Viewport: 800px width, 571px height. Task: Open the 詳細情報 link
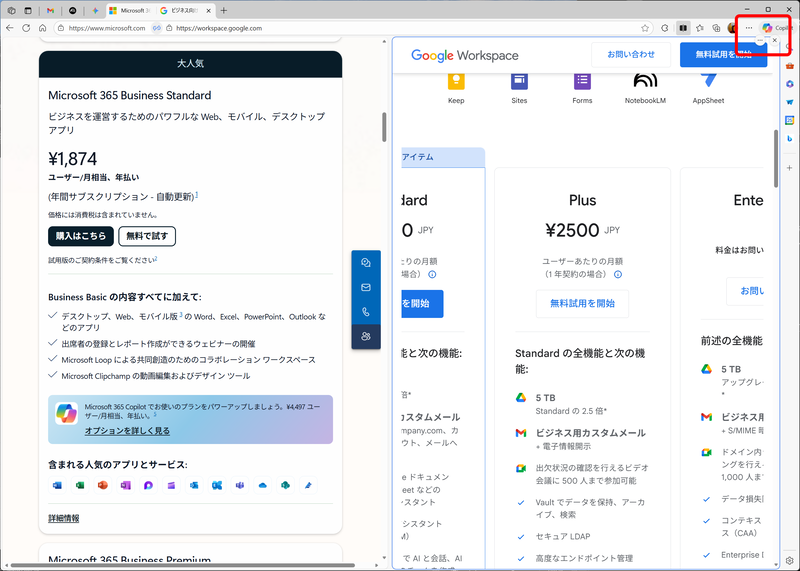pos(64,518)
